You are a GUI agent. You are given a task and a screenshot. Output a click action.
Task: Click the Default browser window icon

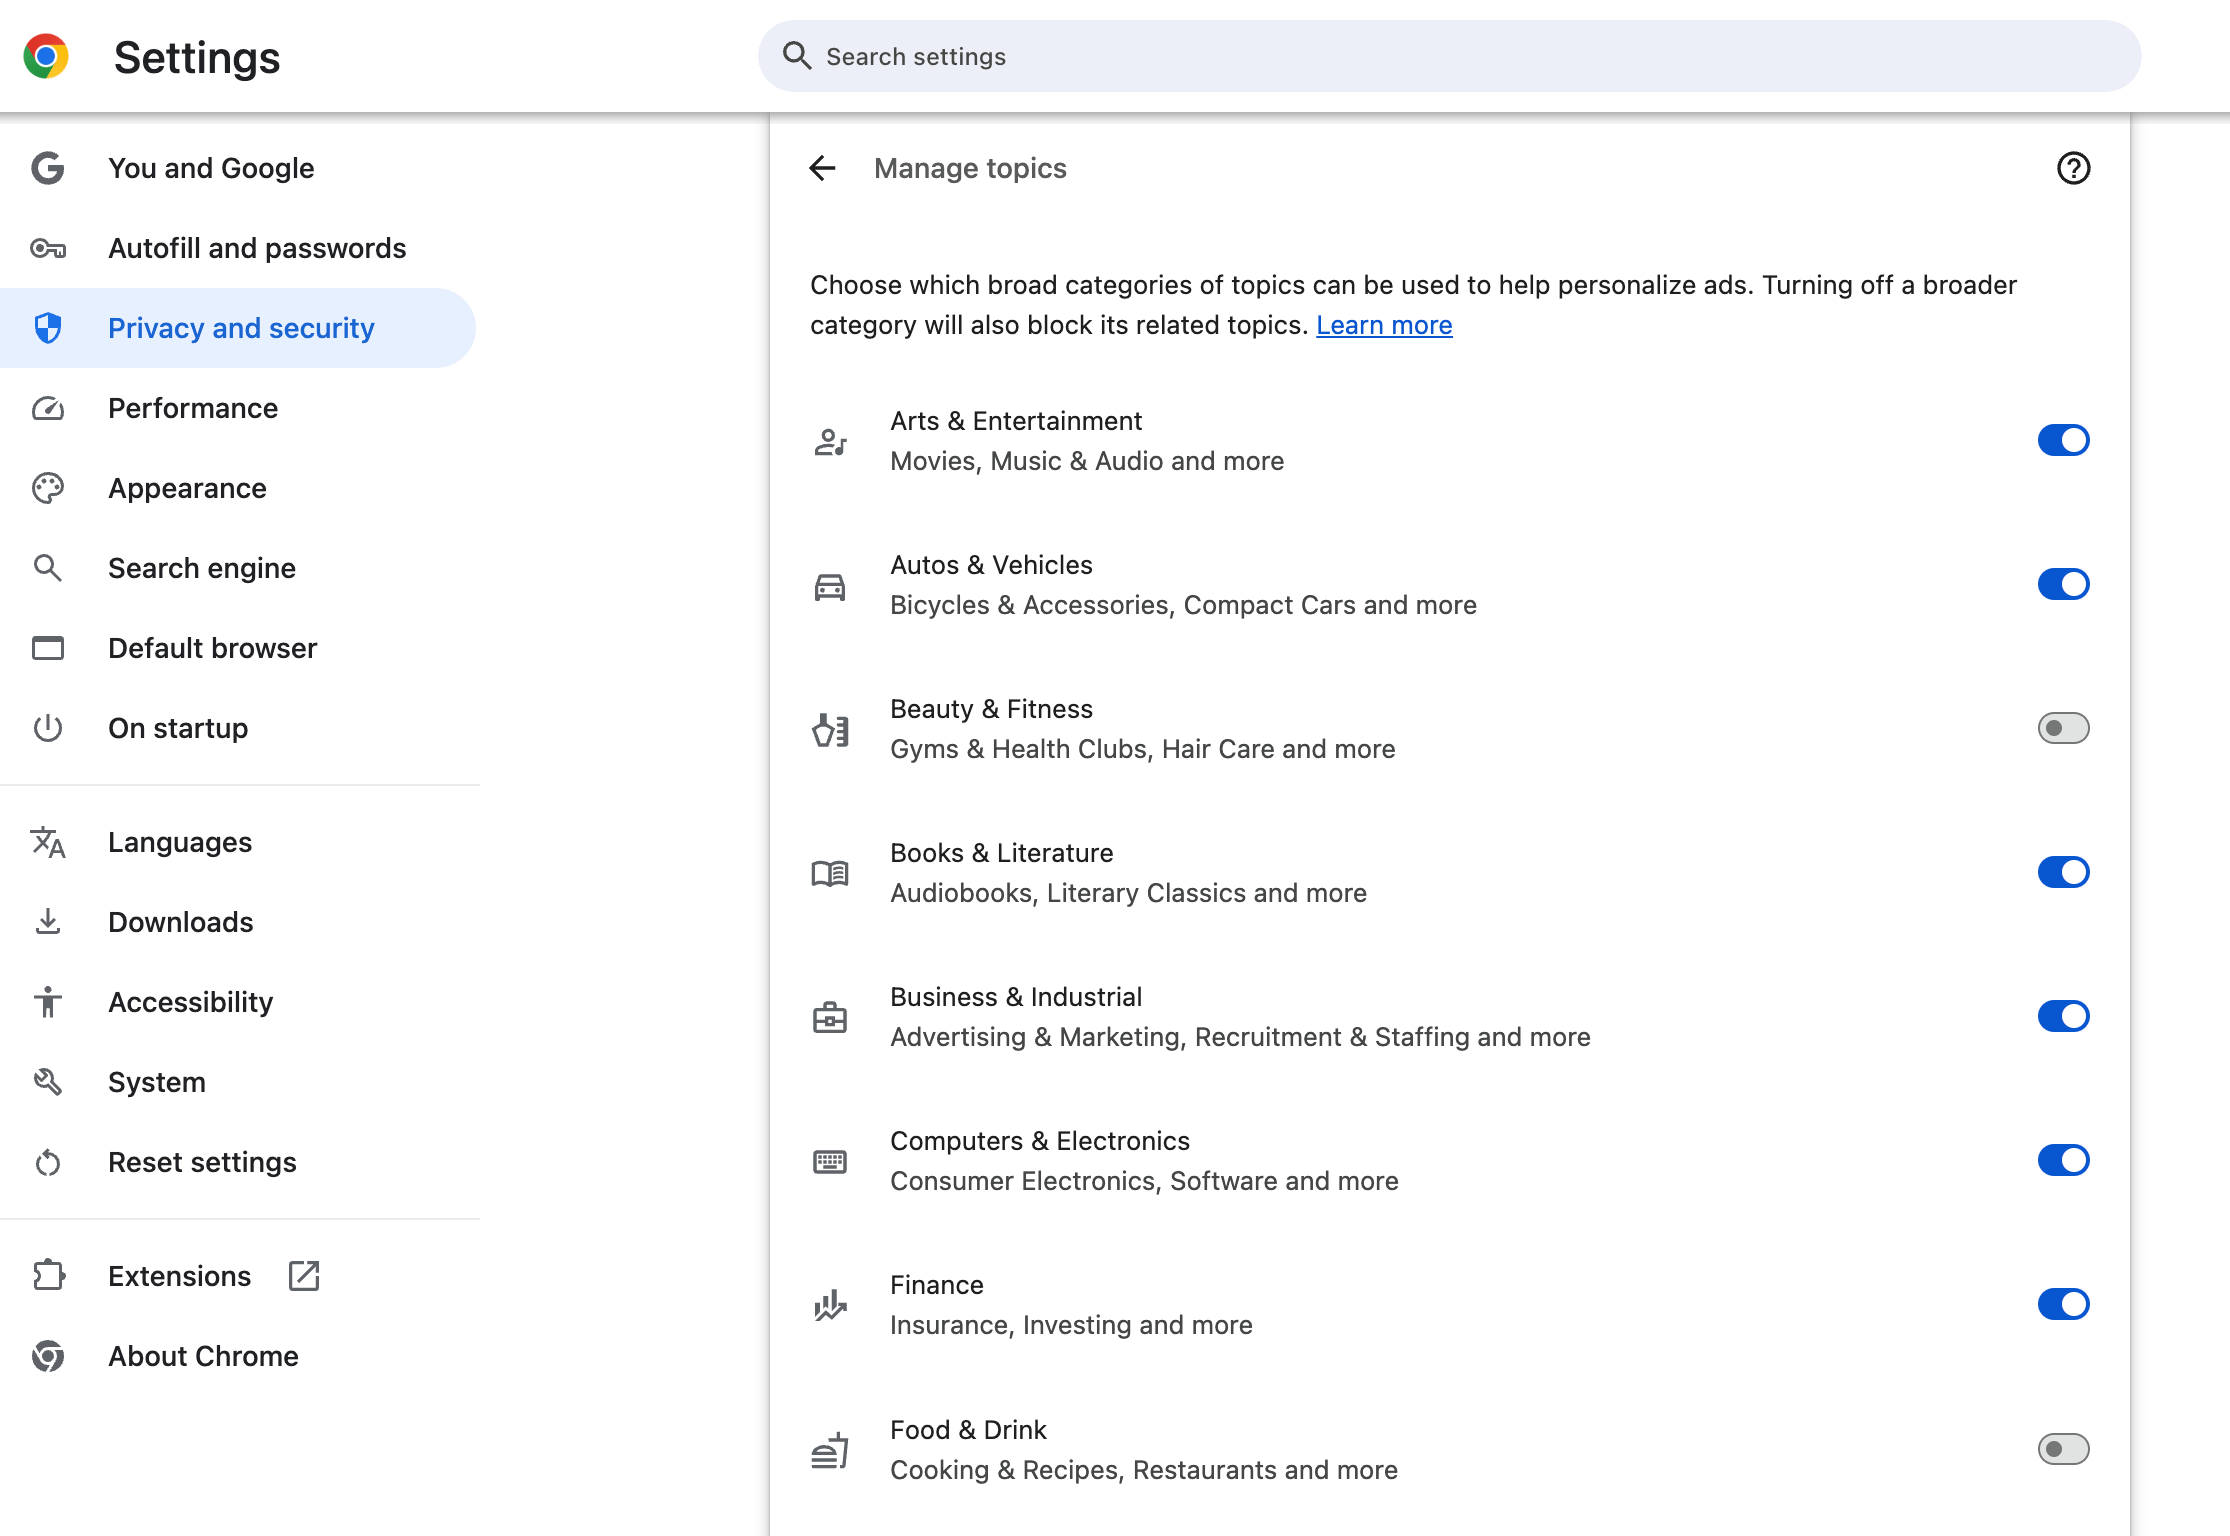(49, 648)
